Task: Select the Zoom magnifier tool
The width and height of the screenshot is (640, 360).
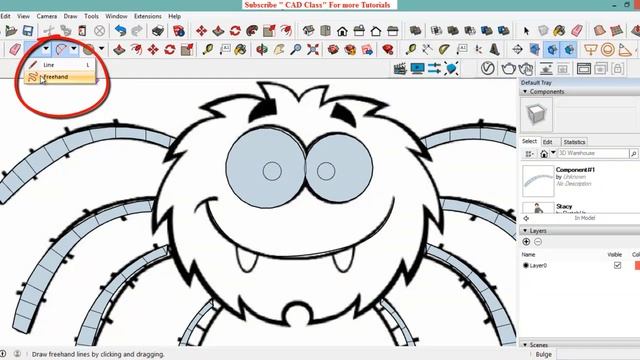Action: 296,49
